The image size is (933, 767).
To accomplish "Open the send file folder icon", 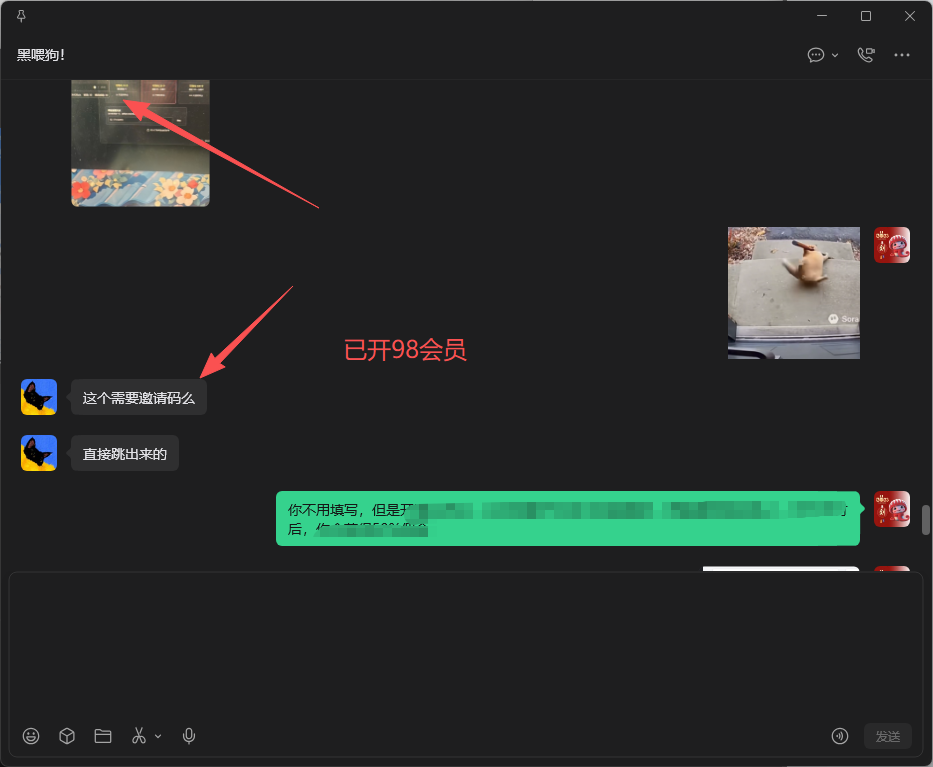I will tap(103, 736).
